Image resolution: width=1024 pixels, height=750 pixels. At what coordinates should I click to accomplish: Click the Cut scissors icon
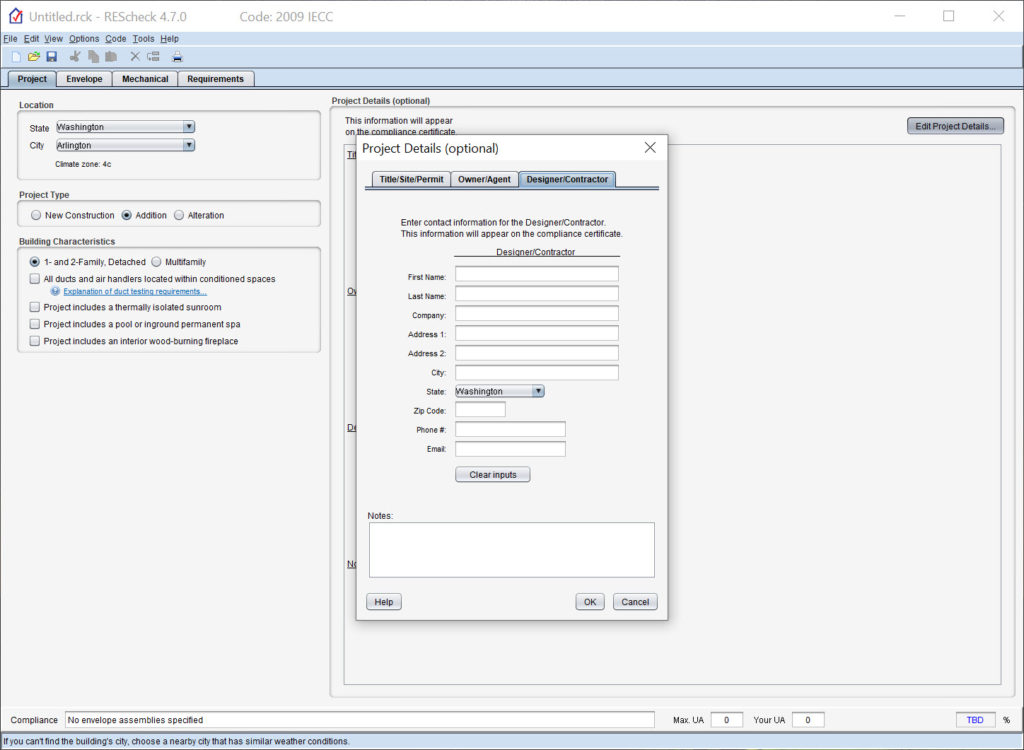[x=75, y=57]
